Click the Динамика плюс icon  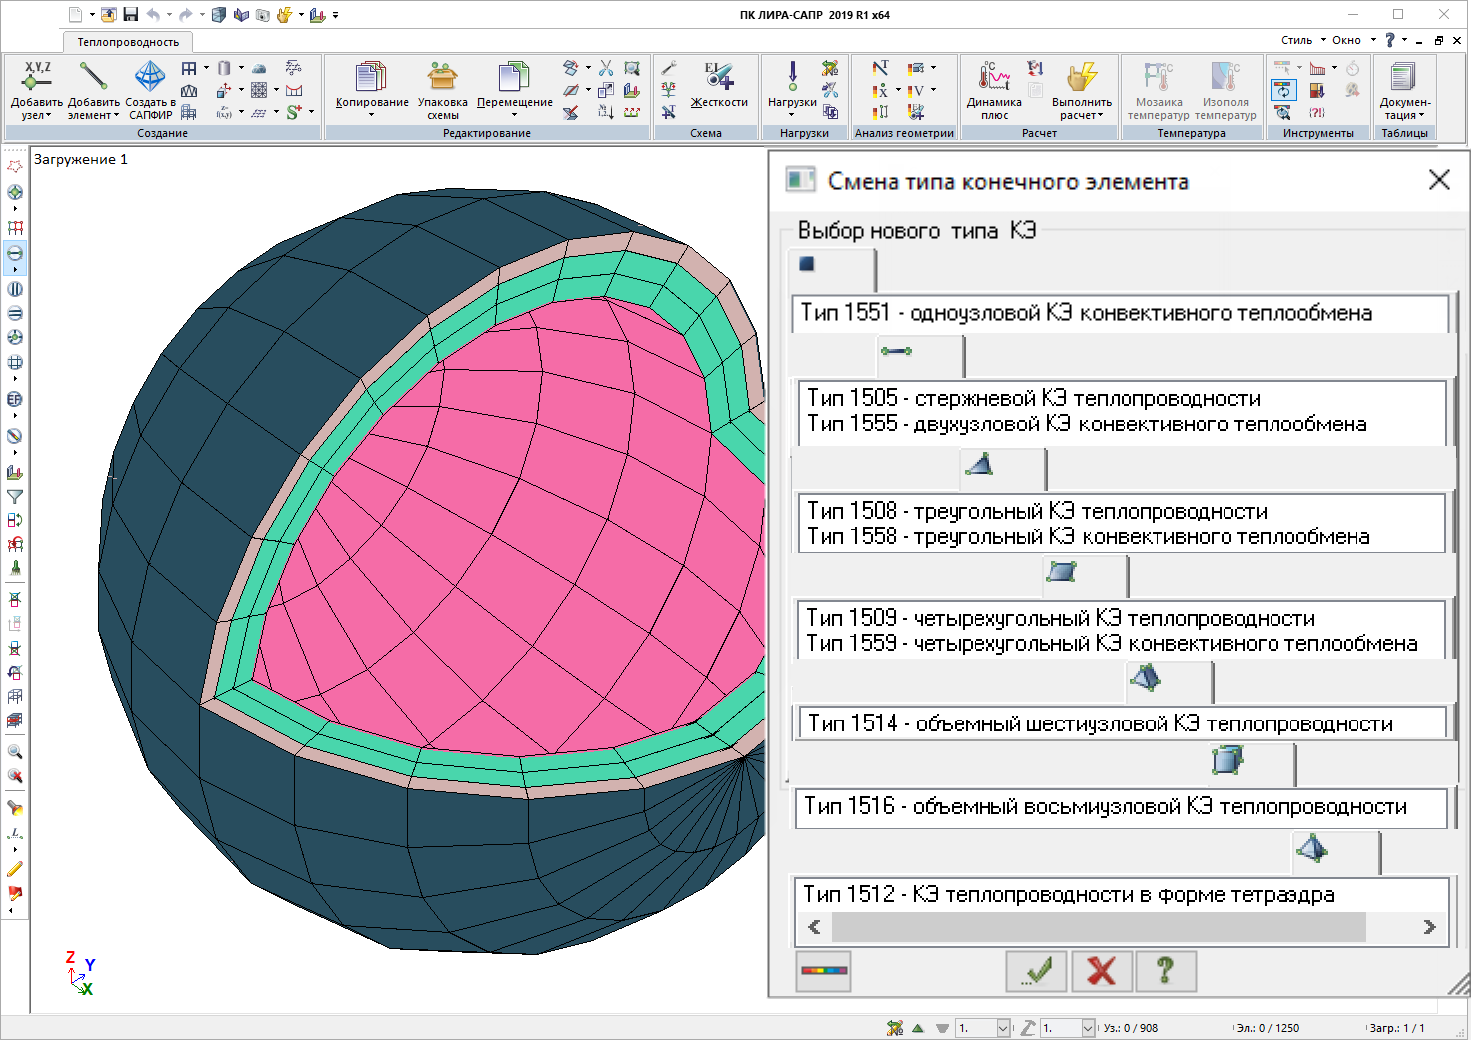994,78
